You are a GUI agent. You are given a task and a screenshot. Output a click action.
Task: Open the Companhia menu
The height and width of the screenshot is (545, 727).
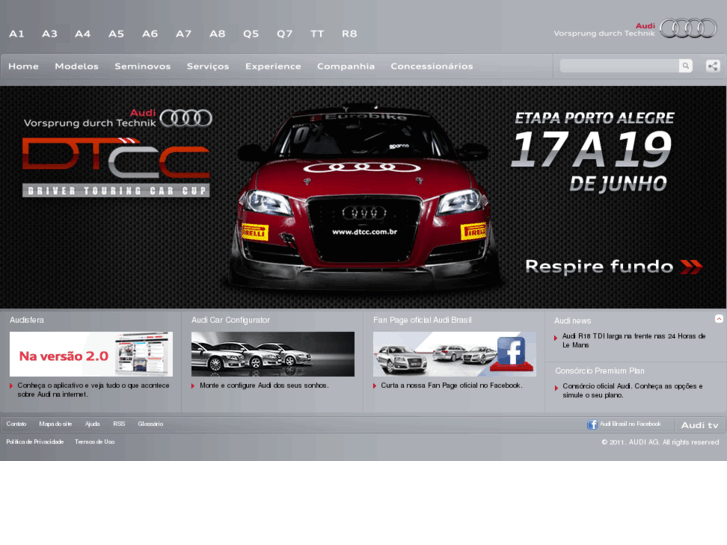pyautogui.click(x=346, y=66)
